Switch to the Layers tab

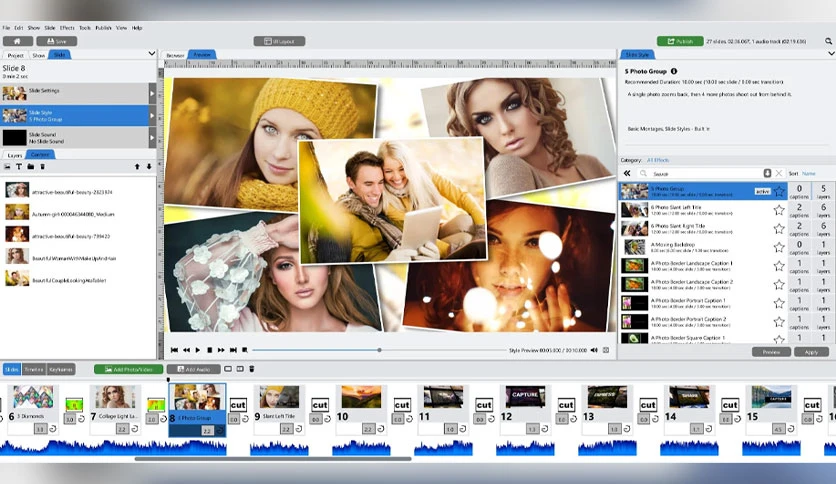pyautogui.click(x=15, y=155)
